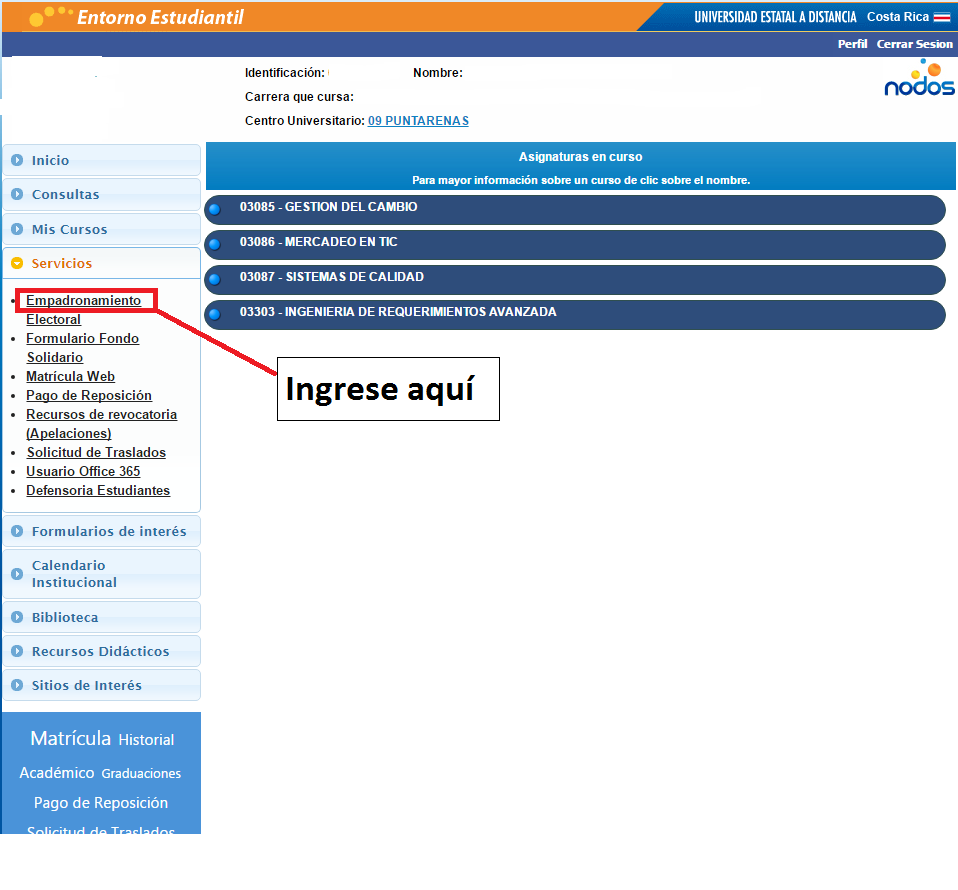Image resolution: width=958 pixels, height=890 pixels.
Task: Open the Empadronamiento Electoral link
Action: pyautogui.click(x=83, y=301)
